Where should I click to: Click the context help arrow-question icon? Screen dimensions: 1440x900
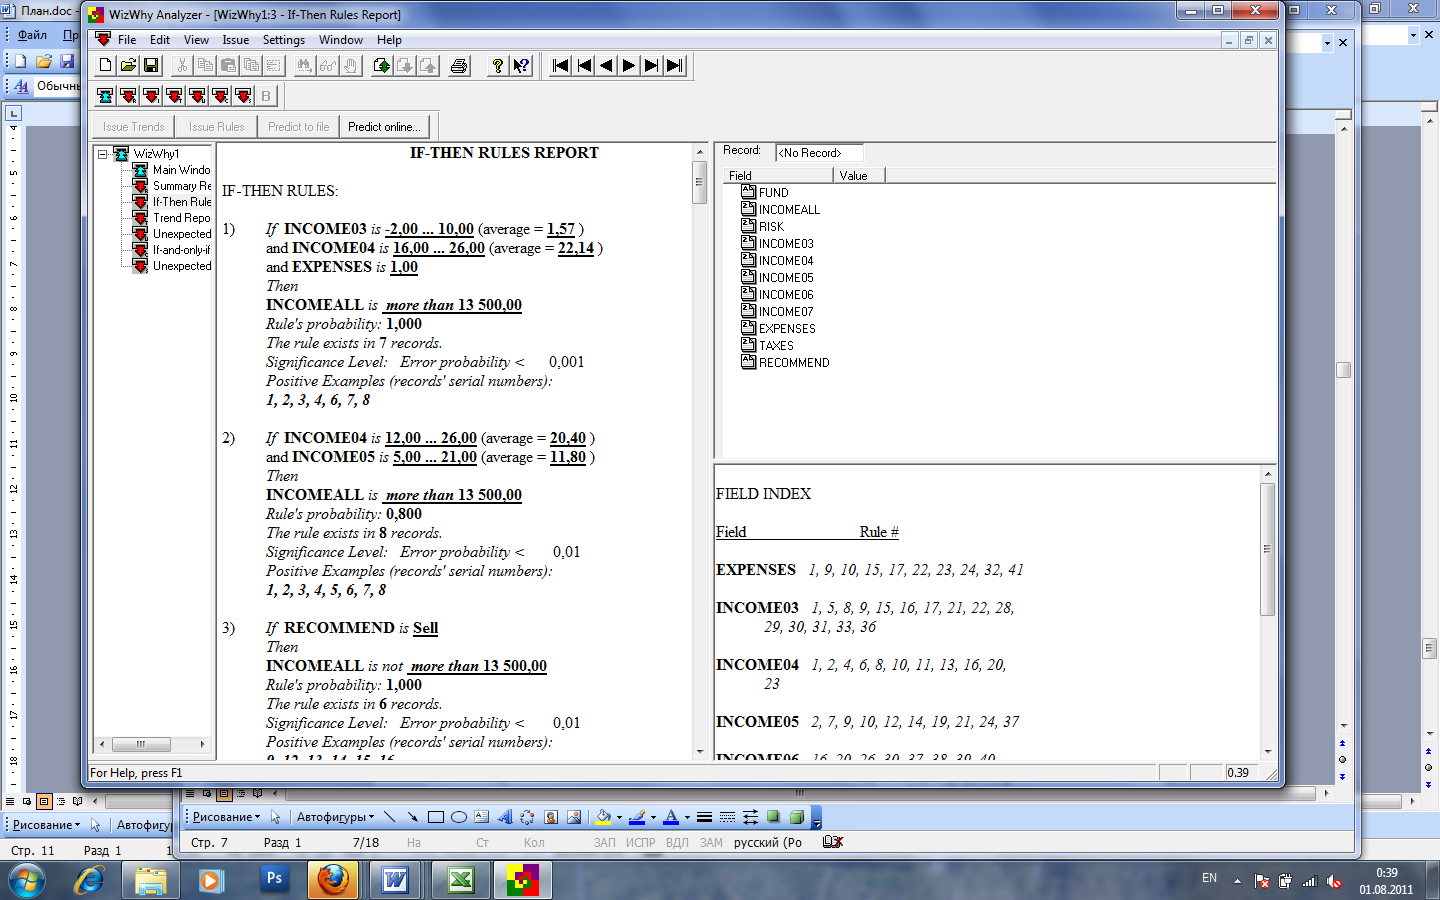click(x=521, y=66)
